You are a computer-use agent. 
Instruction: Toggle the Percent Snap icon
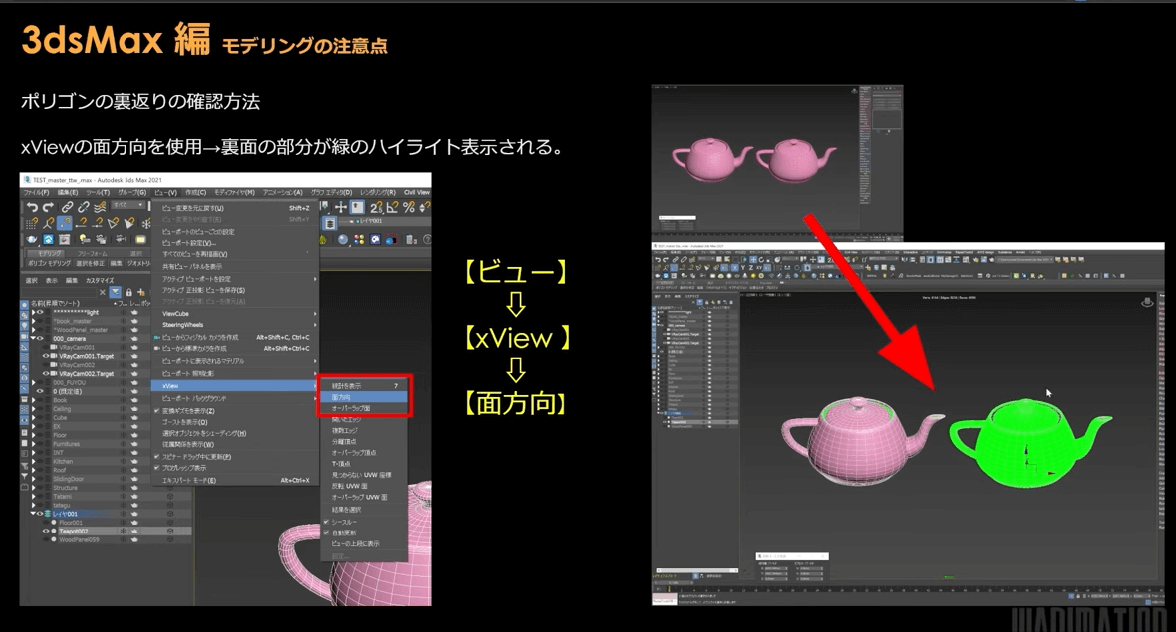409,207
